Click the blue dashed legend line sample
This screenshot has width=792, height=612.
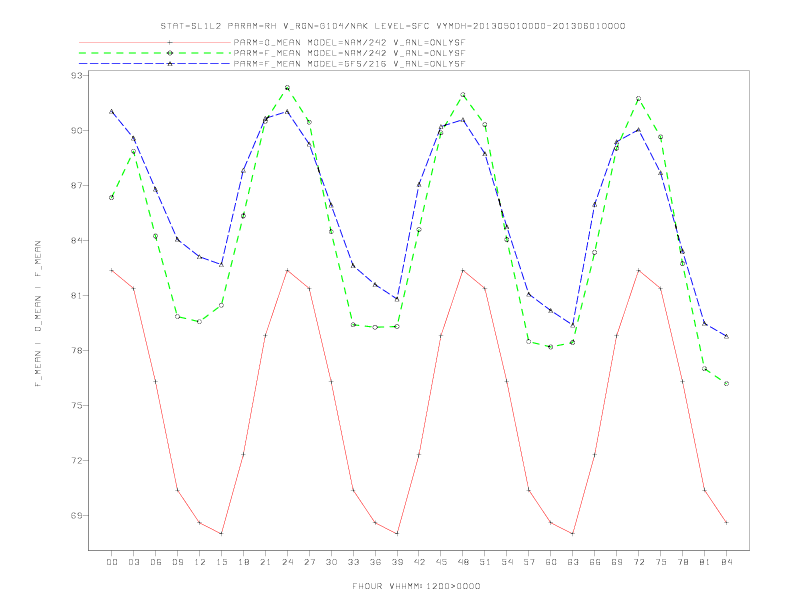155,64
